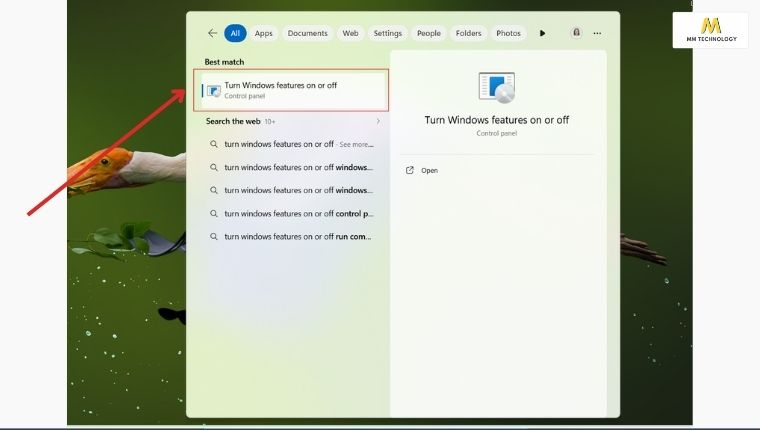Switch to the Apps filter tab
Image resolution: width=760 pixels, height=430 pixels.
(264, 33)
